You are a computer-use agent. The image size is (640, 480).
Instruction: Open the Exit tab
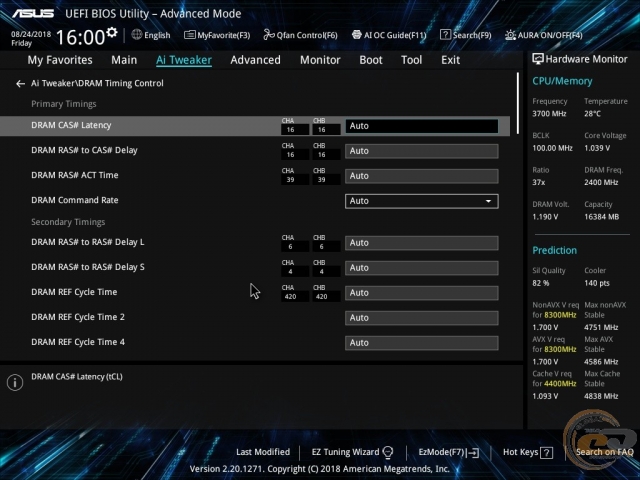450,60
